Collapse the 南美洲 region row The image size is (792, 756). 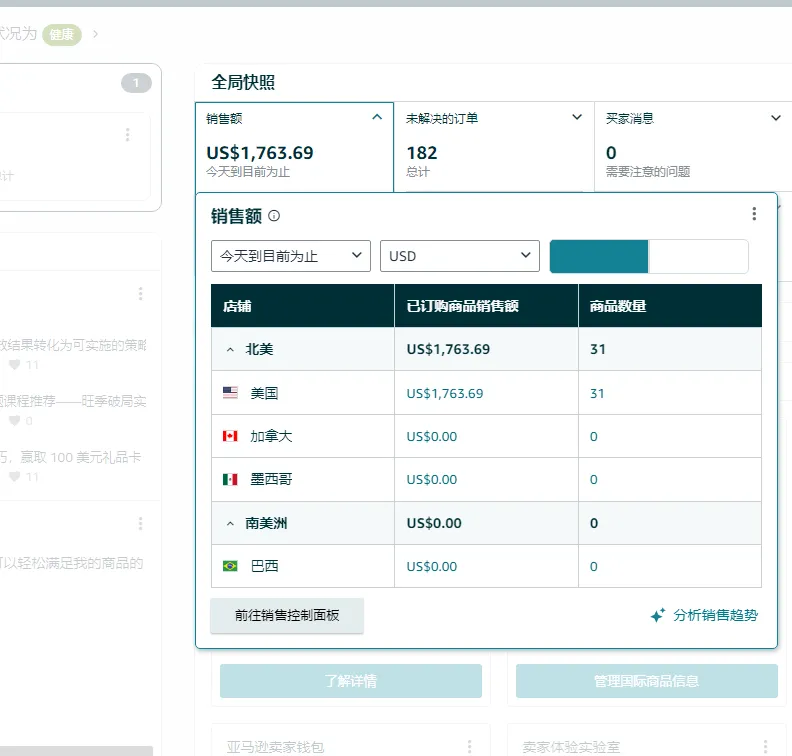coord(231,523)
